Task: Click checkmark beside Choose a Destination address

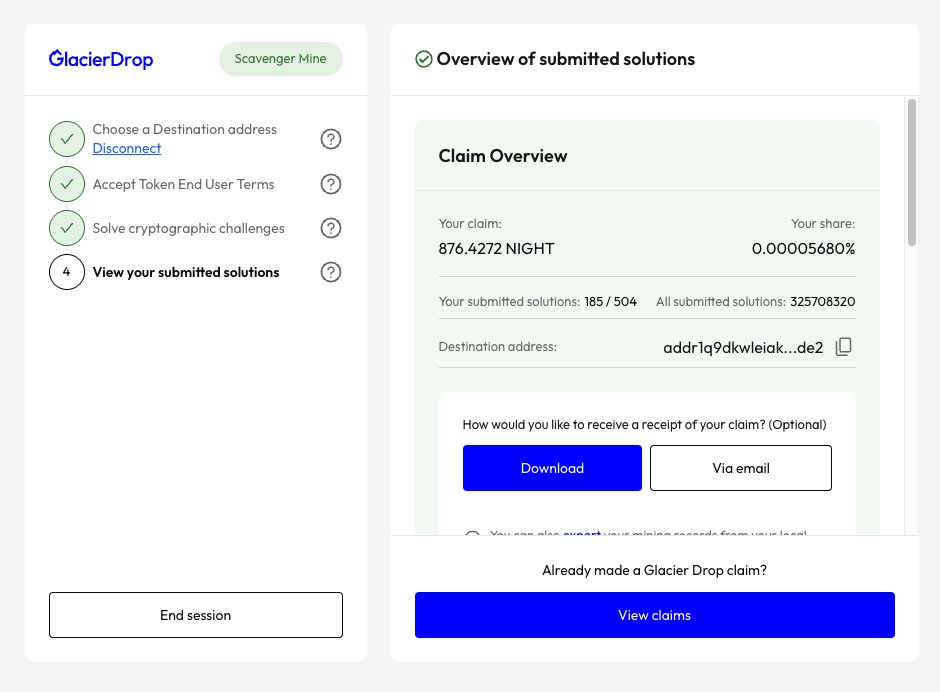Action: 66,139
